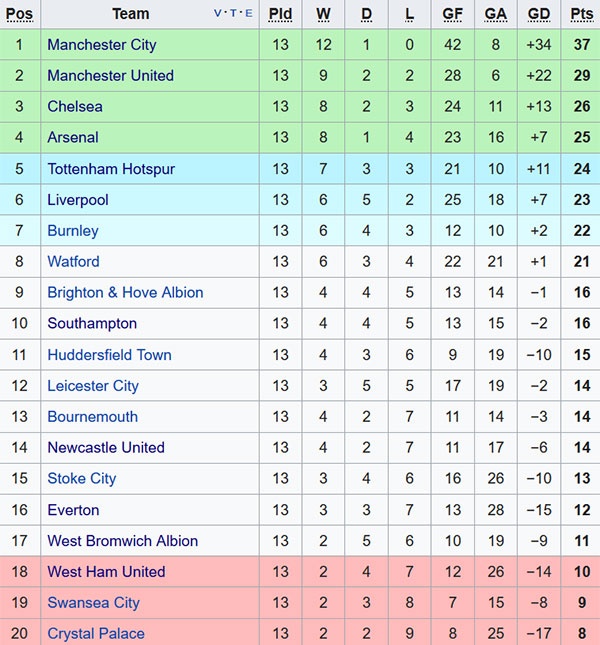Image resolution: width=600 pixels, height=645 pixels.
Task: Click the Chelsea team link
Action: tap(75, 107)
